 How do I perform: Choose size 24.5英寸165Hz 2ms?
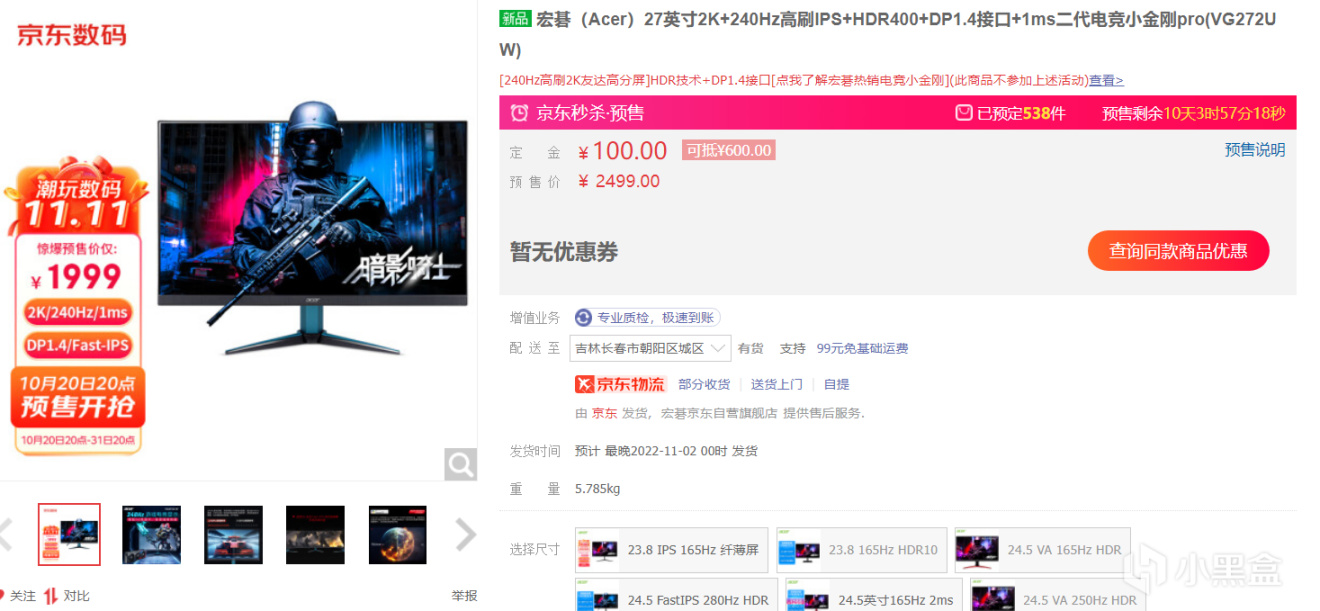tap(873, 597)
